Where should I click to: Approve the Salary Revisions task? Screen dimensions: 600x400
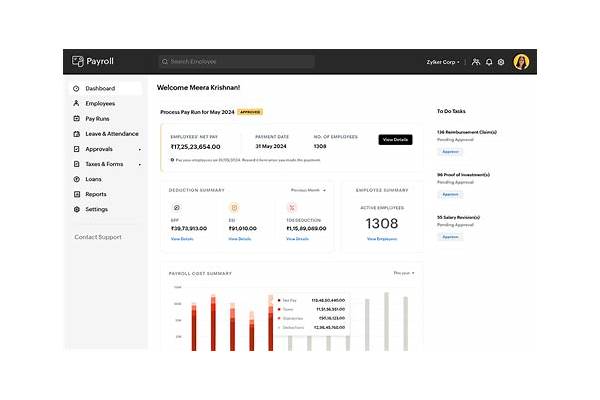(x=450, y=237)
